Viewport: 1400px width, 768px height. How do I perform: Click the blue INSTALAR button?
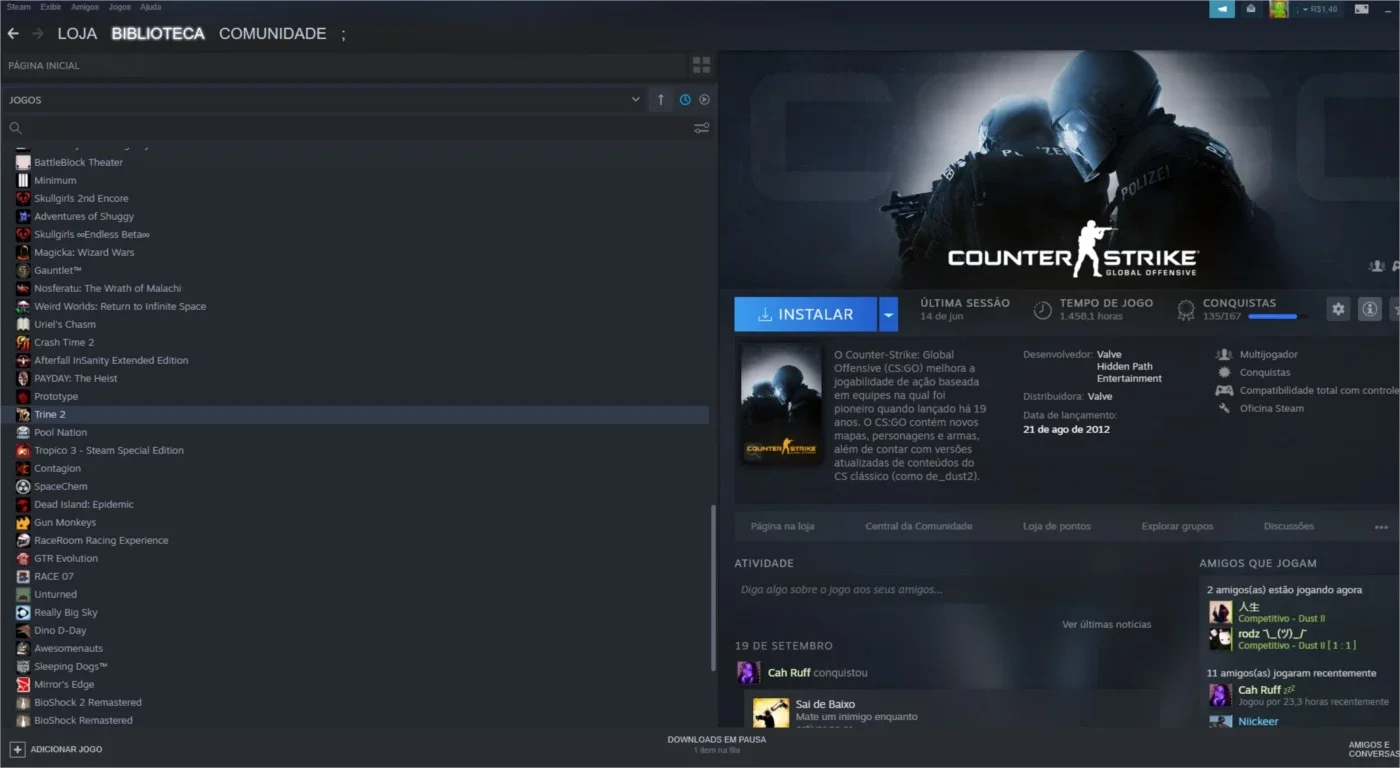805,314
